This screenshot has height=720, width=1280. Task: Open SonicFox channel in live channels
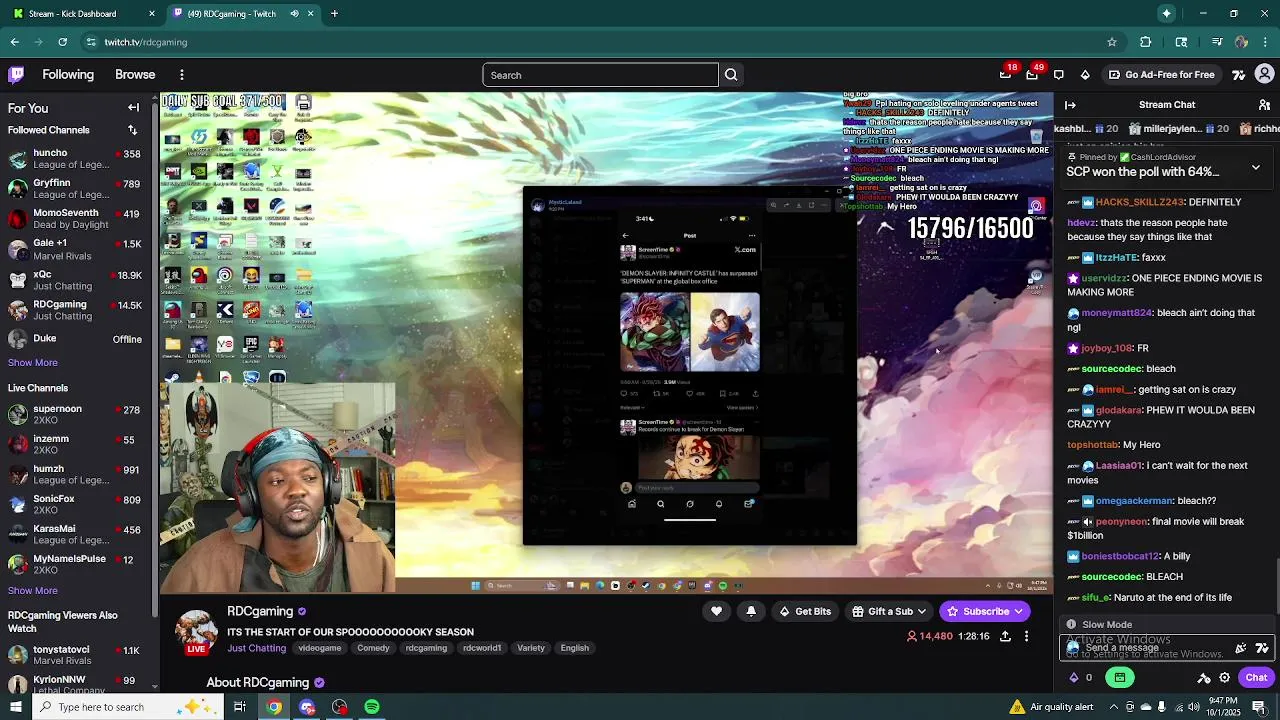click(x=74, y=504)
